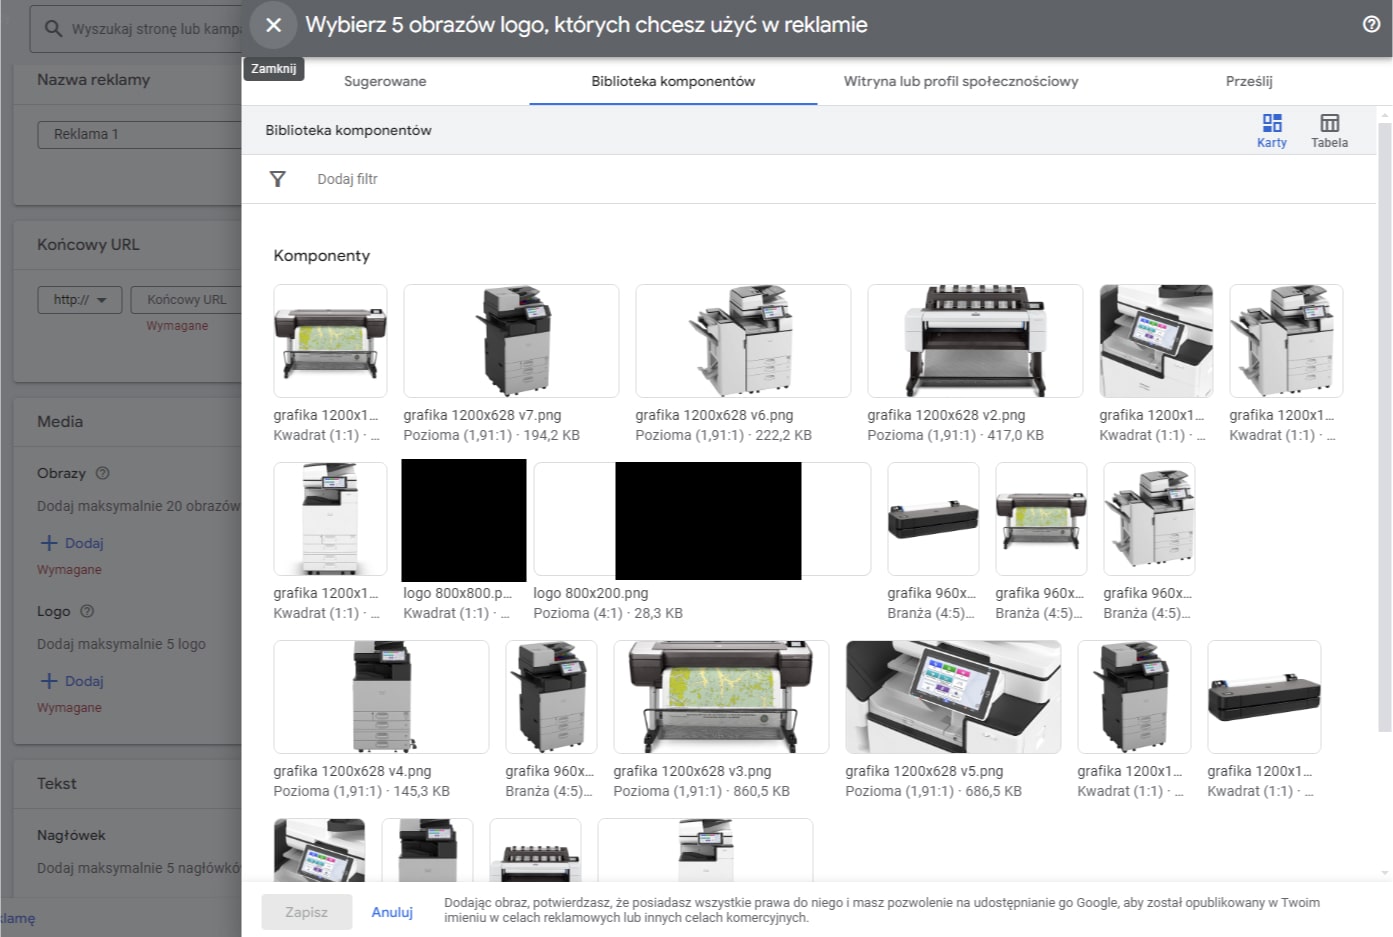The width and height of the screenshot is (1393, 937).
Task: Open Witryna lub profil społecznościowy tab
Action: coord(961,81)
